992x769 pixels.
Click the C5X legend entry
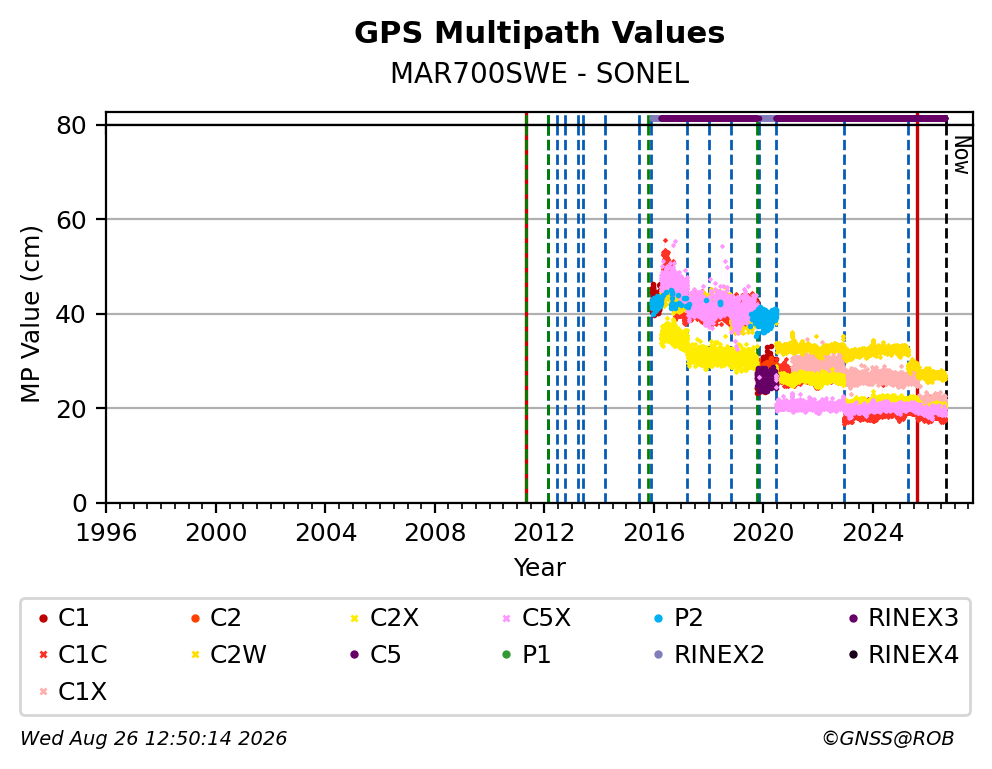click(x=536, y=618)
